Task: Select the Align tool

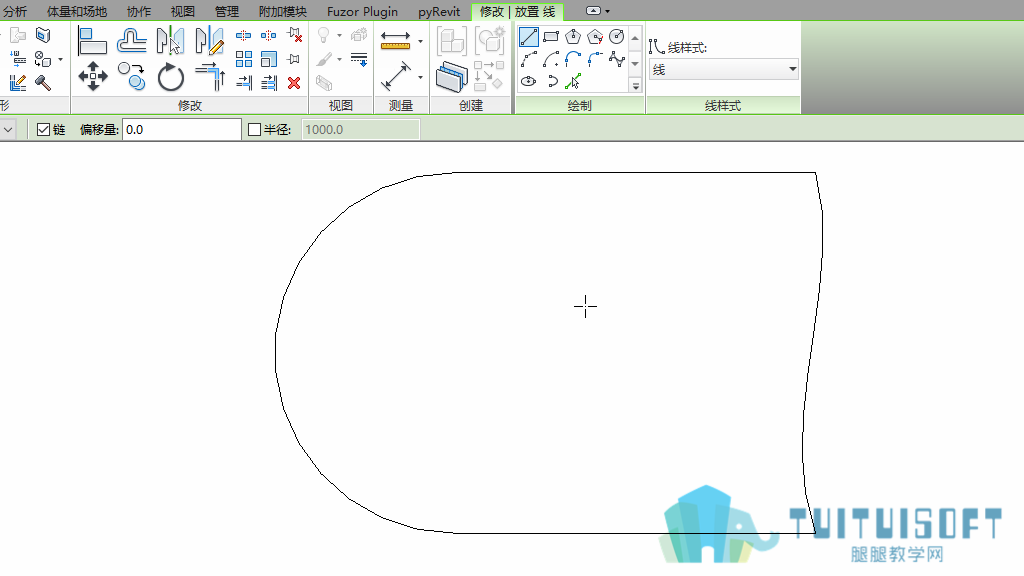Action: click(x=91, y=40)
